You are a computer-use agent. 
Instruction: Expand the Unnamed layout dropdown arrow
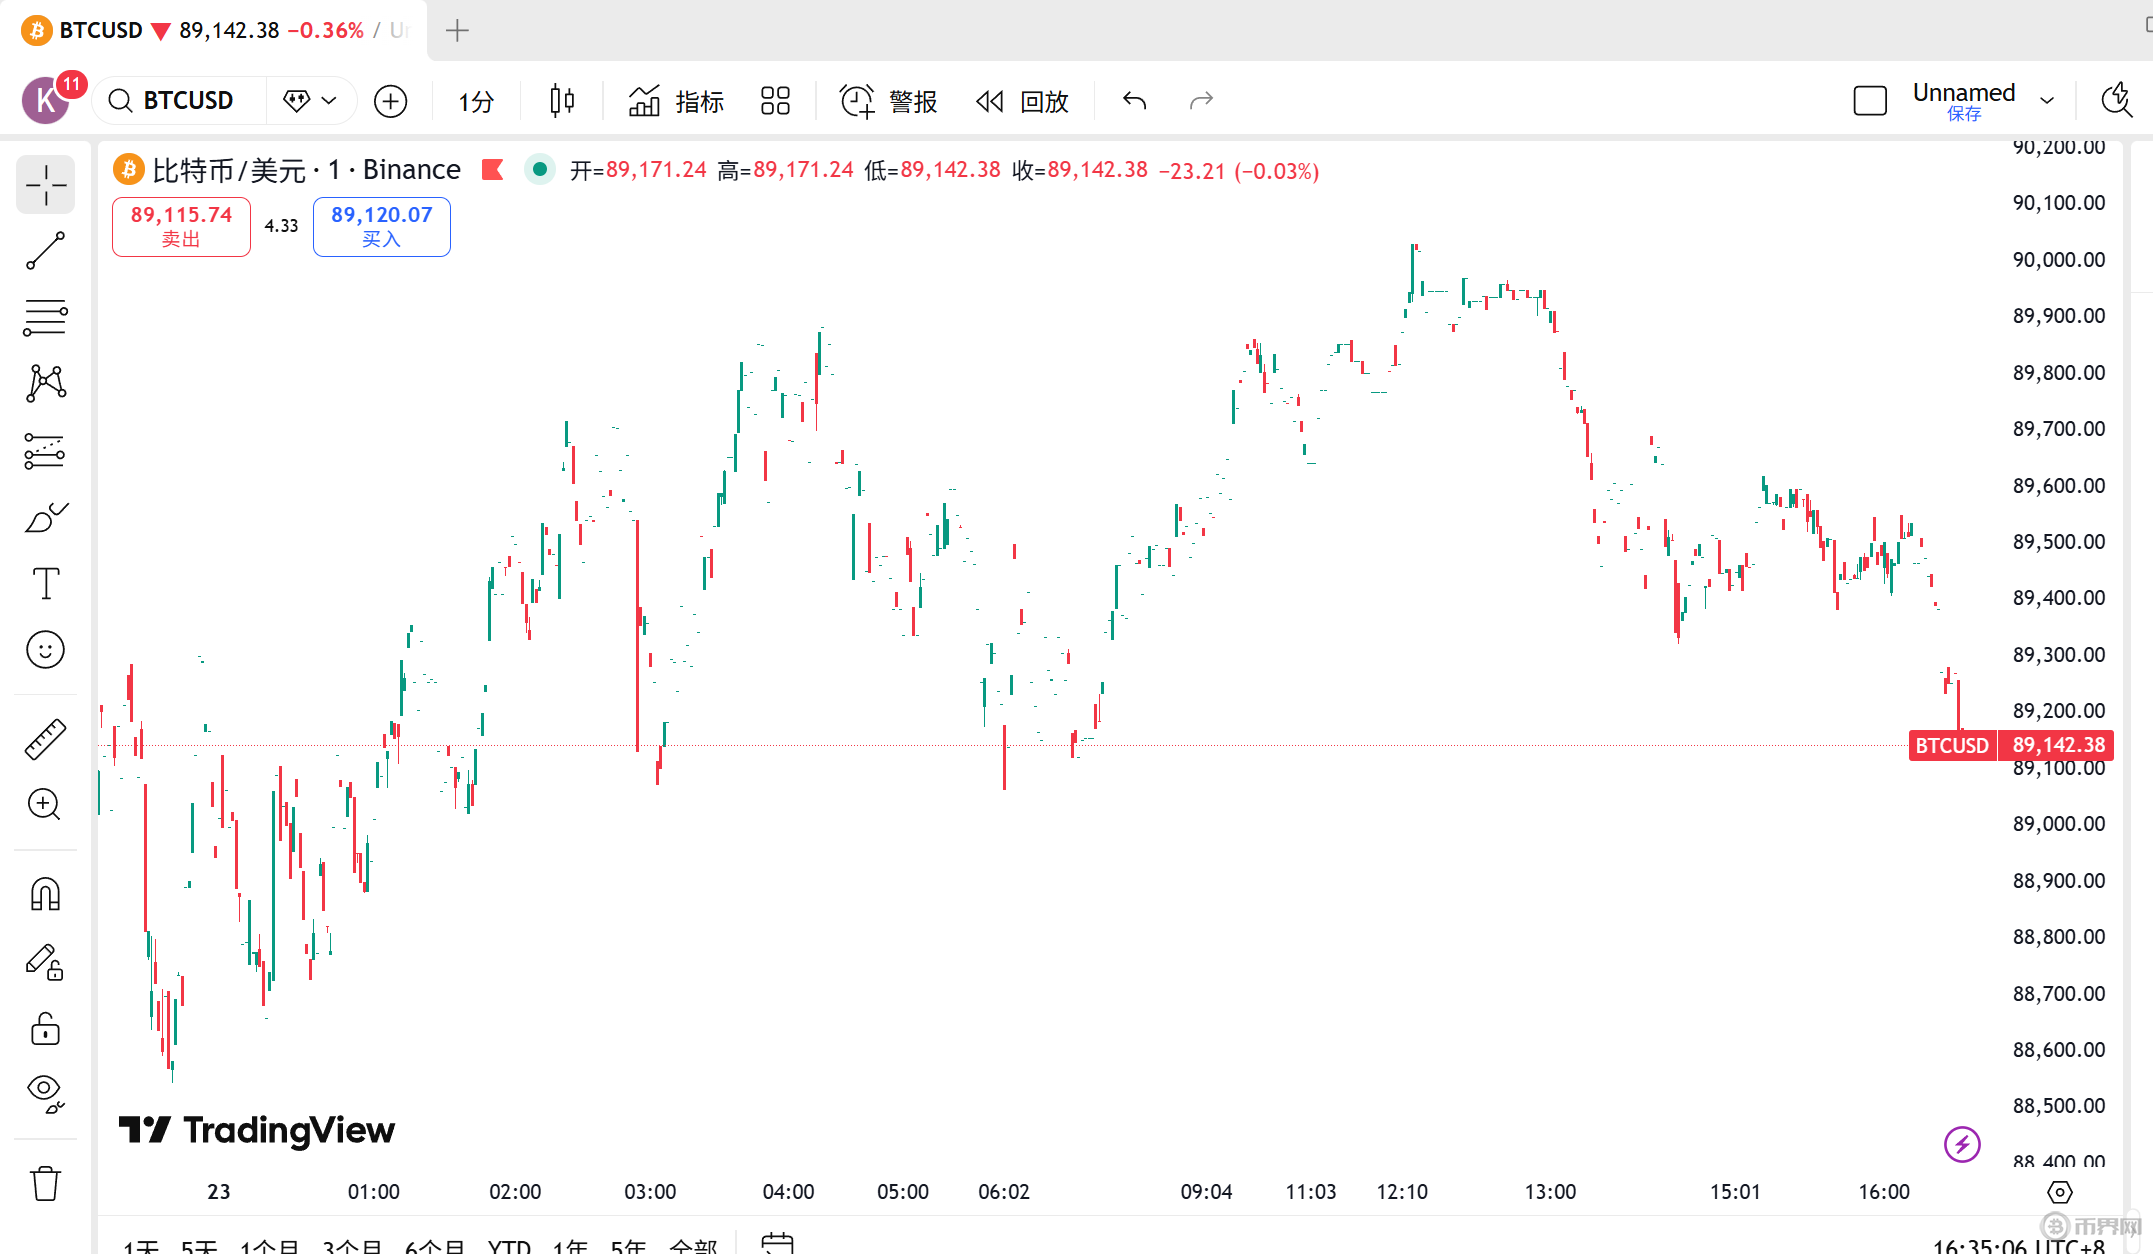[x=2047, y=101]
